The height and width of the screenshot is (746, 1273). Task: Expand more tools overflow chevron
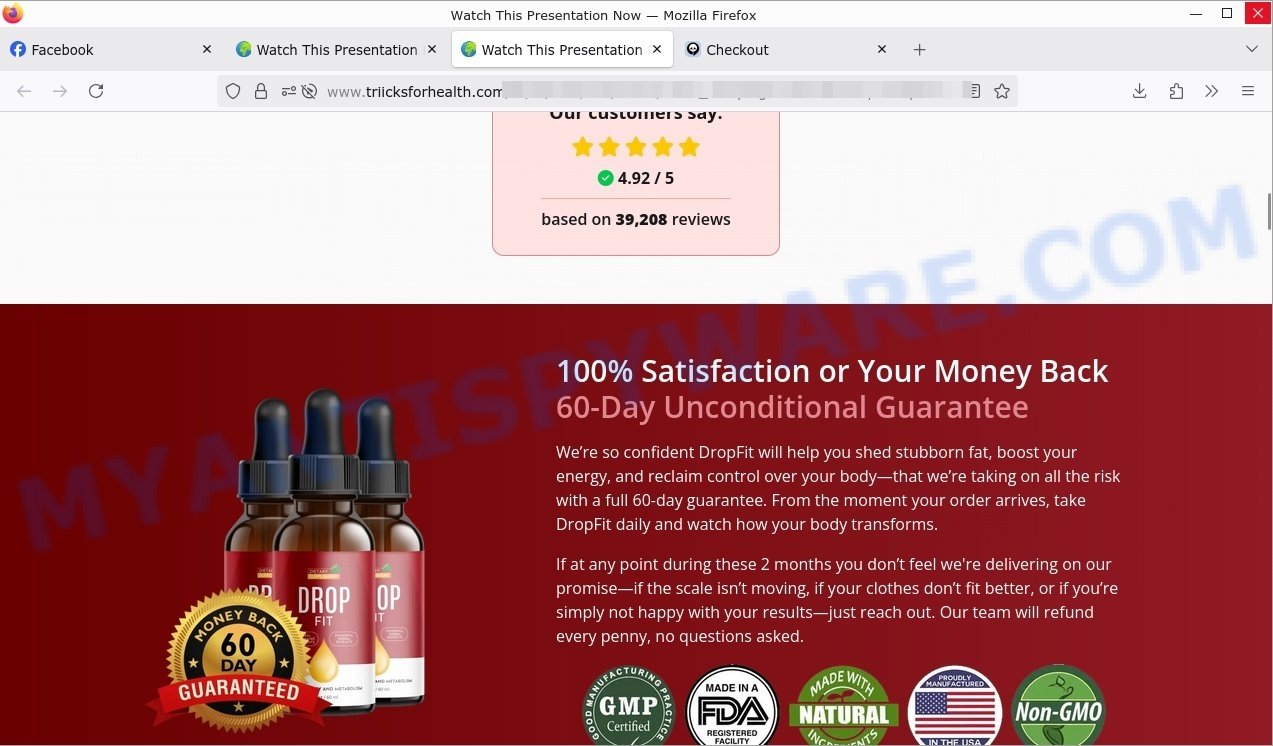(1212, 91)
